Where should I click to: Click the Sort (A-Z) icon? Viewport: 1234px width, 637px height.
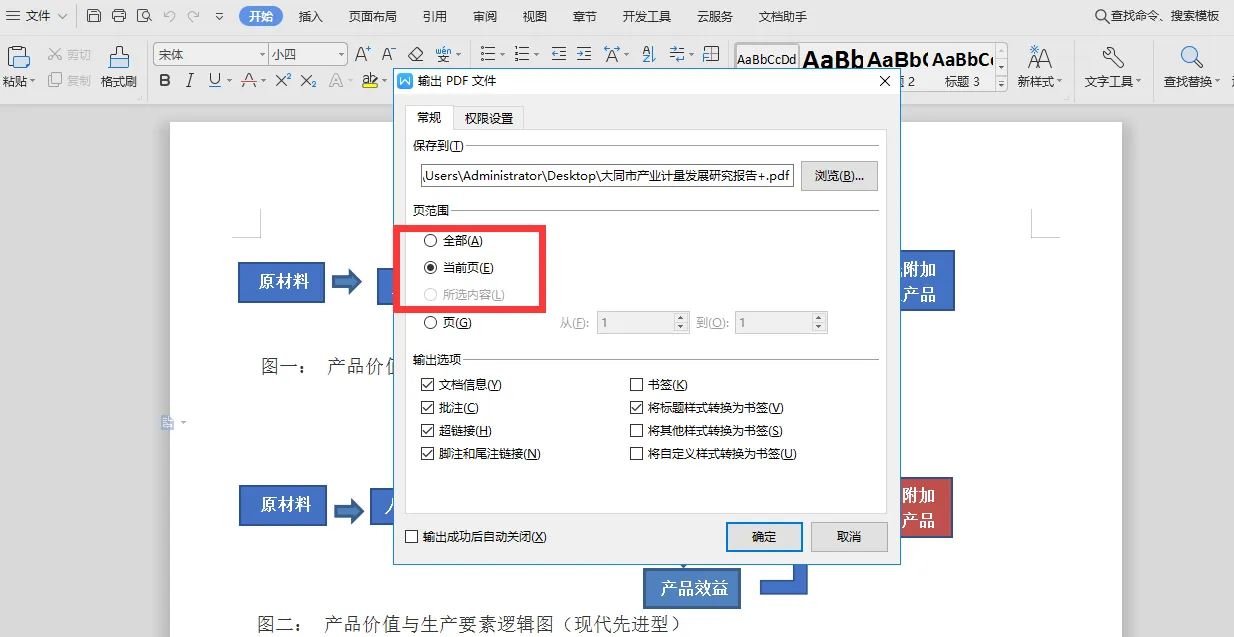(x=648, y=54)
